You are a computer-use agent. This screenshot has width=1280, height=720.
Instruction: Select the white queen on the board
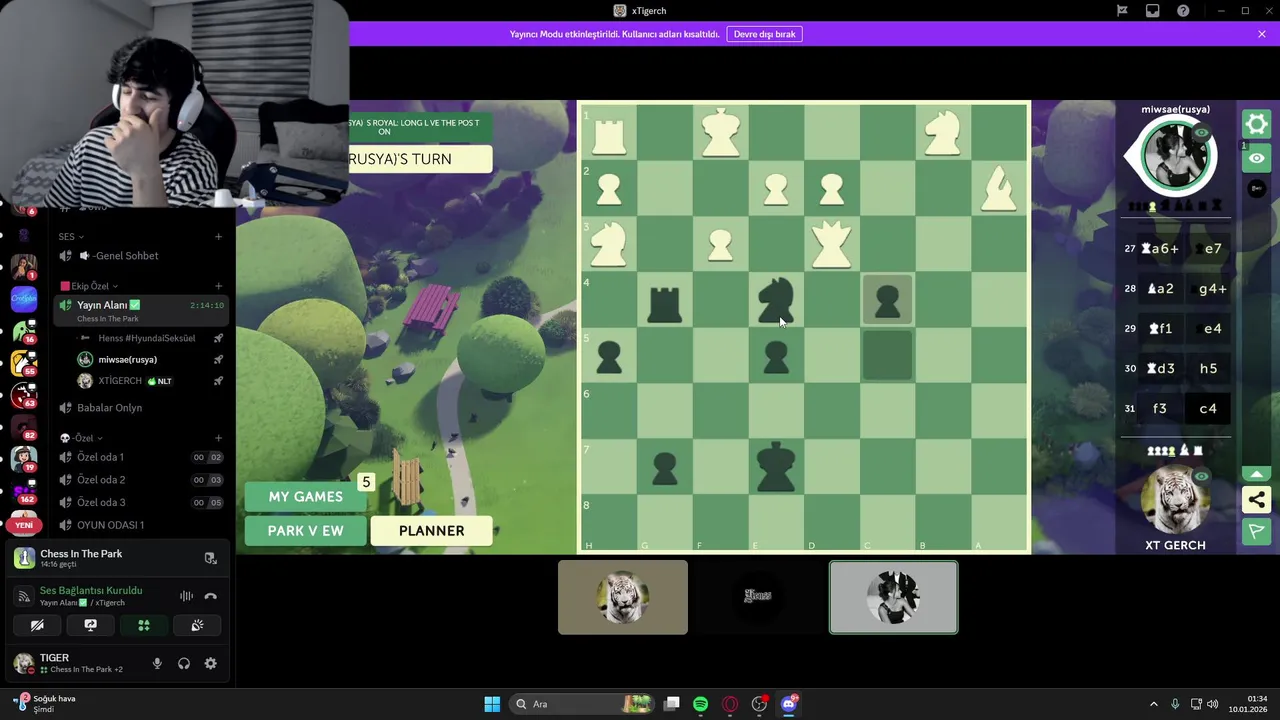click(831, 243)
